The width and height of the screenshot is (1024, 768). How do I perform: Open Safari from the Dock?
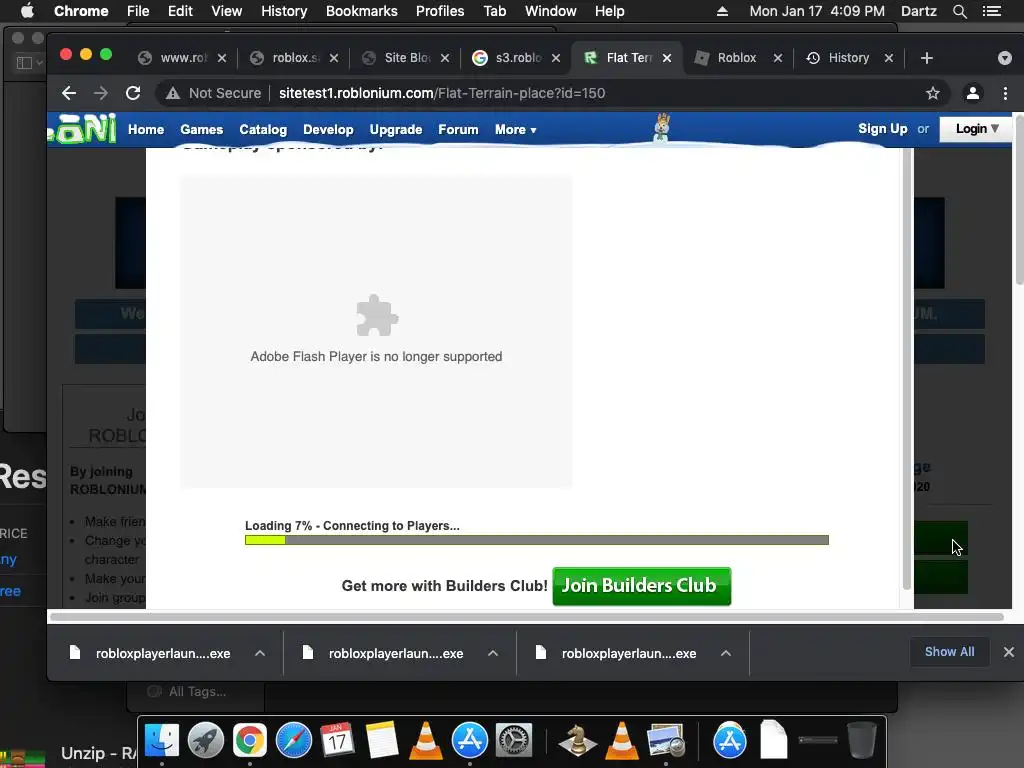click(294, 741)
